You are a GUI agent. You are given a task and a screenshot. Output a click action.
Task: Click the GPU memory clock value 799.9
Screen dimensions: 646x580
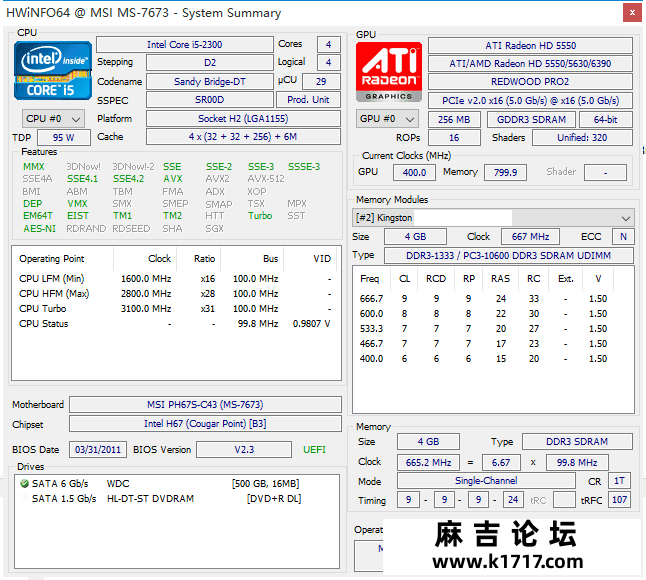point(505,173)
